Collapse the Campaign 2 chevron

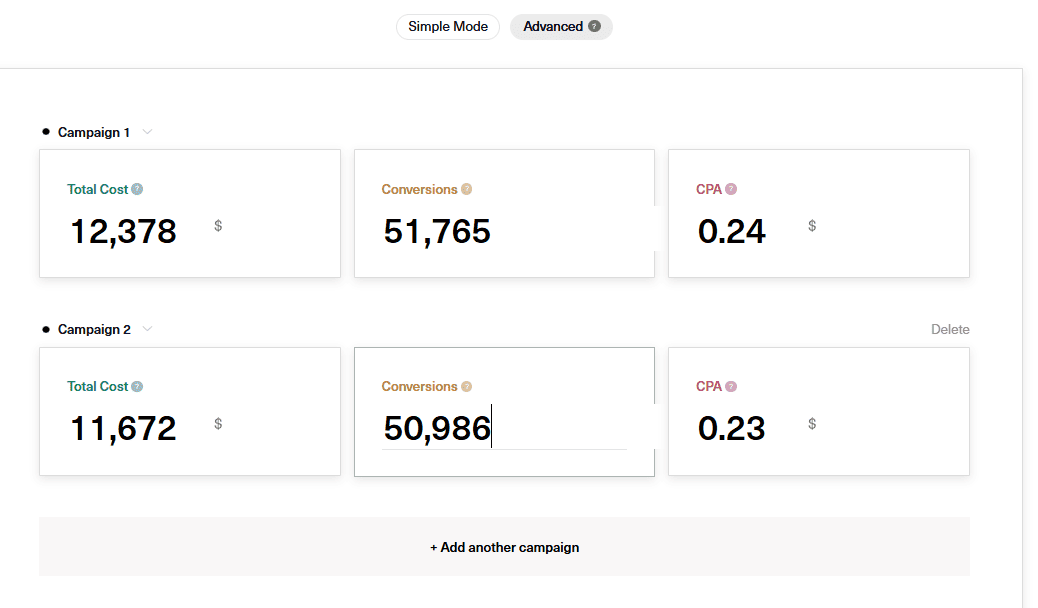click(147, 329)
